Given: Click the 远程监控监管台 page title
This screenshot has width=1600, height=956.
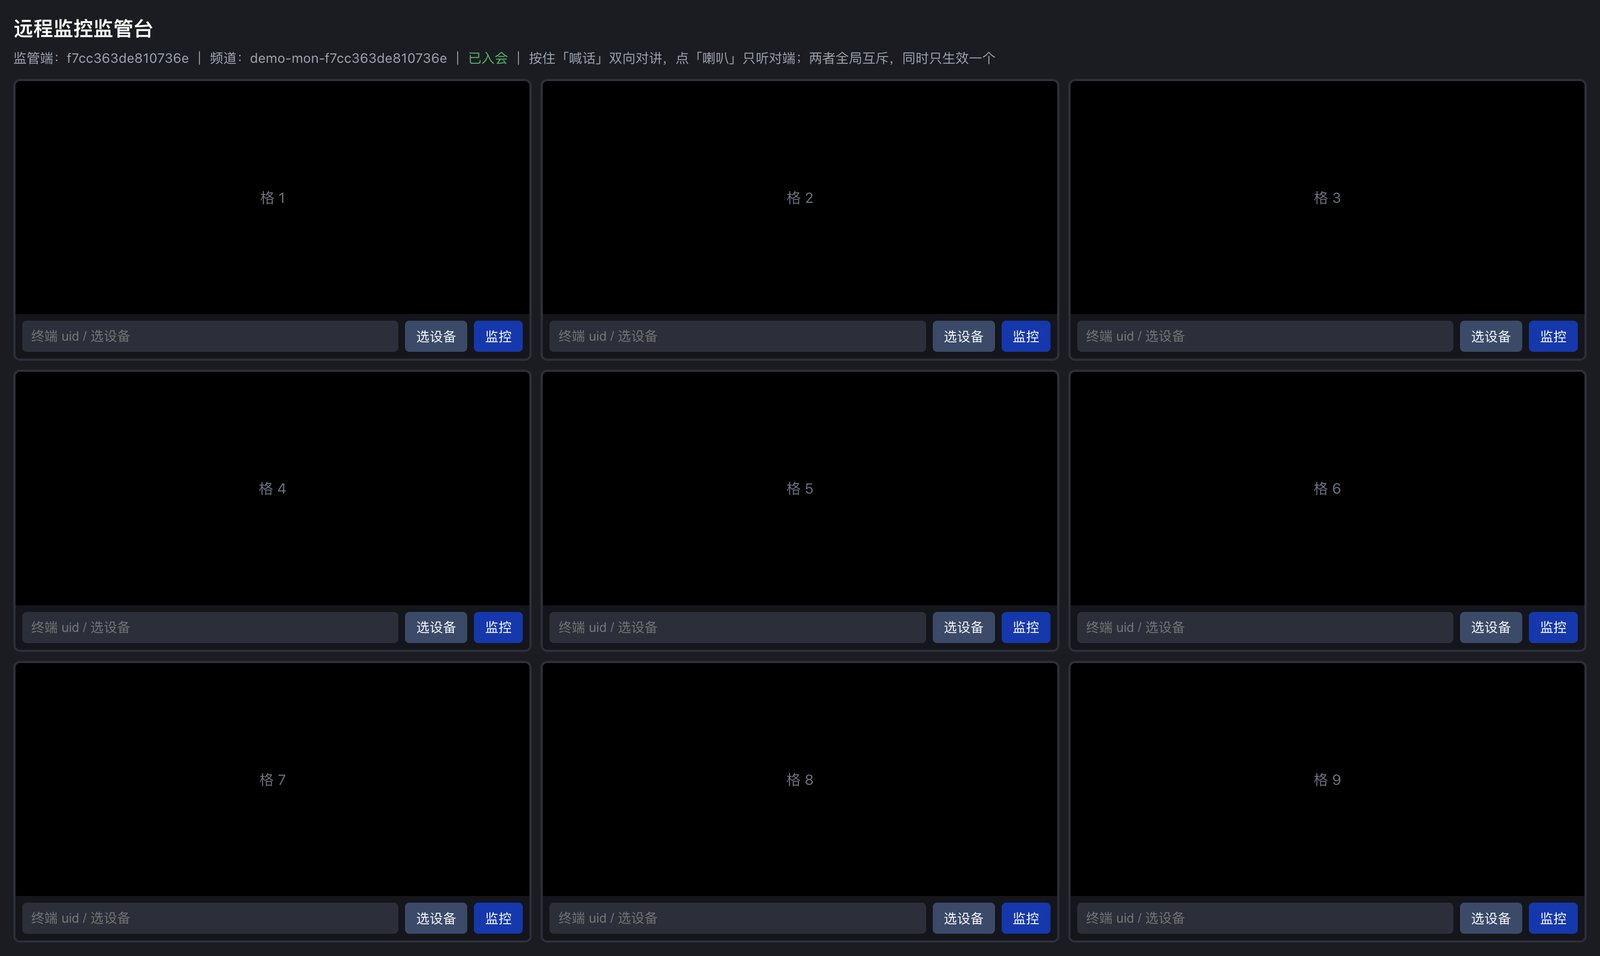Looking at the screenshot, I should pos(83,29).
